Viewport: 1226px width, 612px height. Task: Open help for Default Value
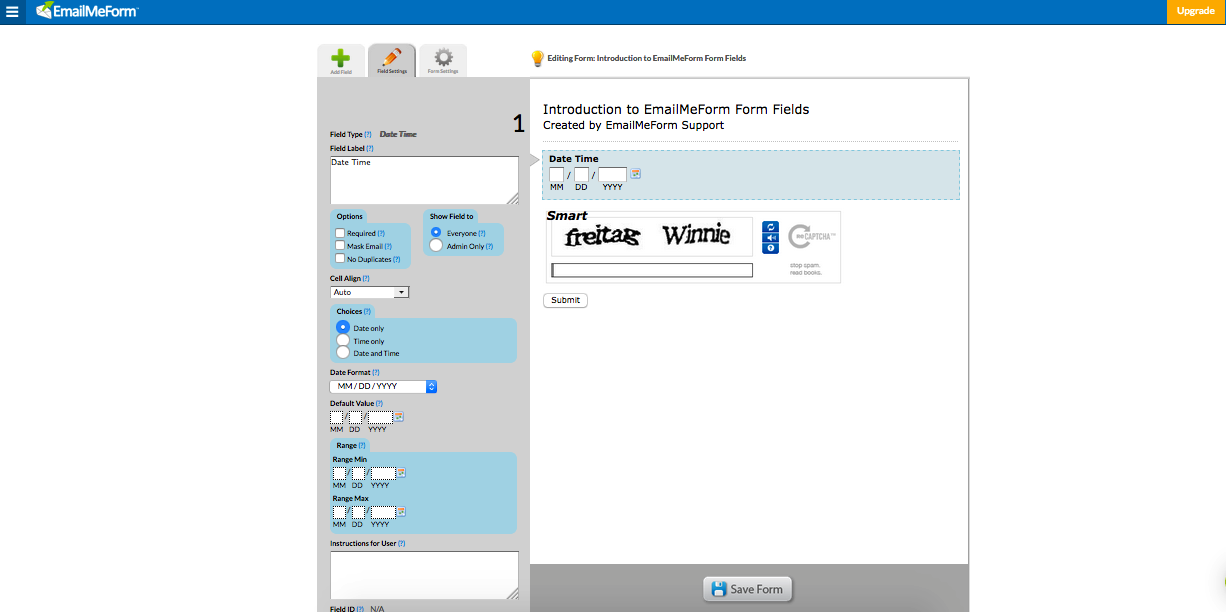[x=379, y=403]
